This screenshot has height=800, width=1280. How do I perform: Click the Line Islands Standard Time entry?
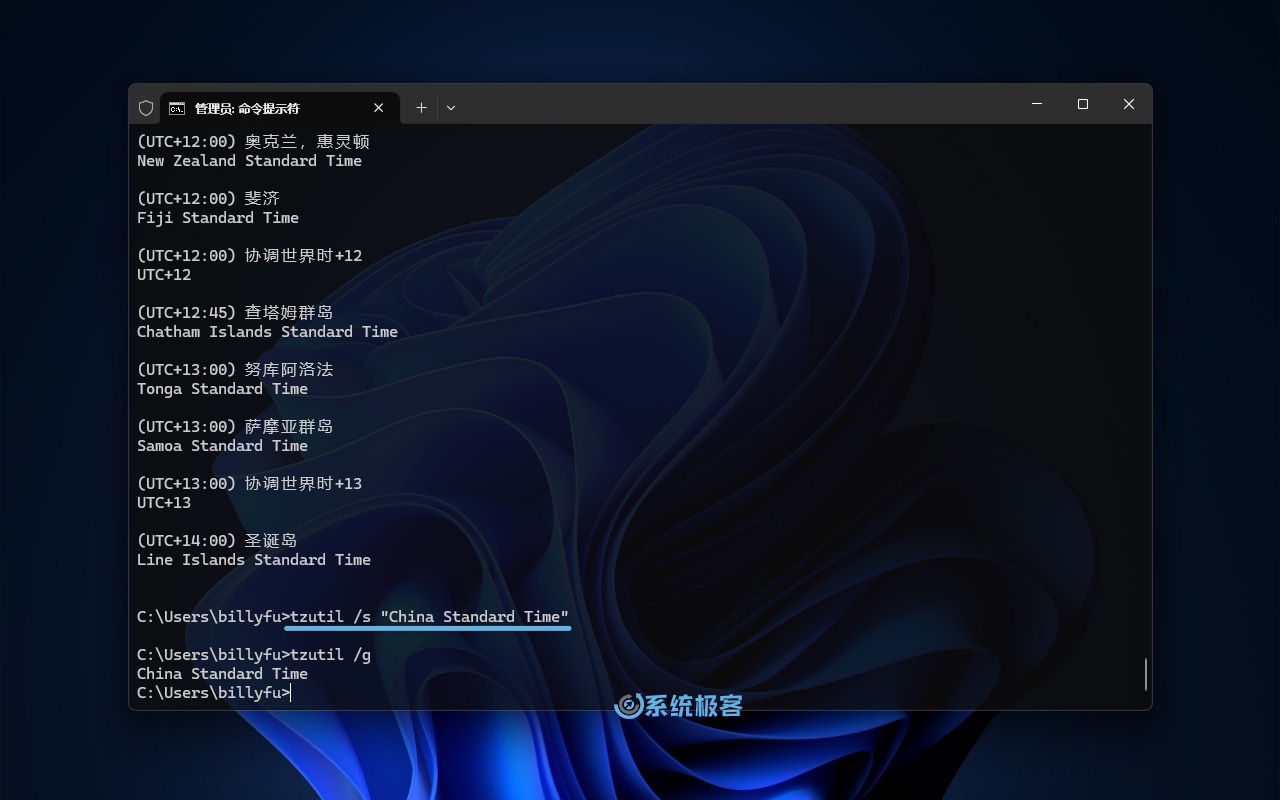(254, 560)
